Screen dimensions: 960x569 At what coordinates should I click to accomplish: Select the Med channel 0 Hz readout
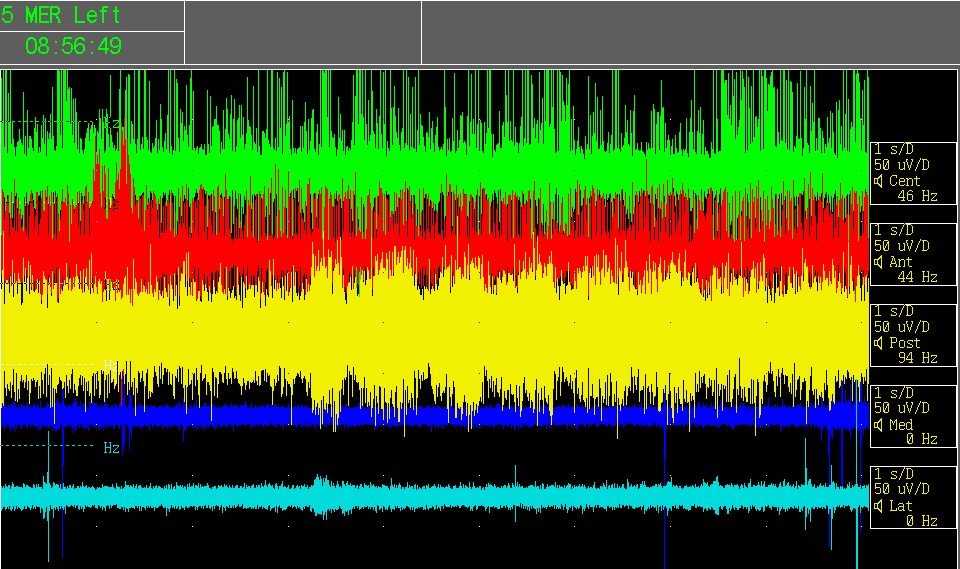coord(921,439)
